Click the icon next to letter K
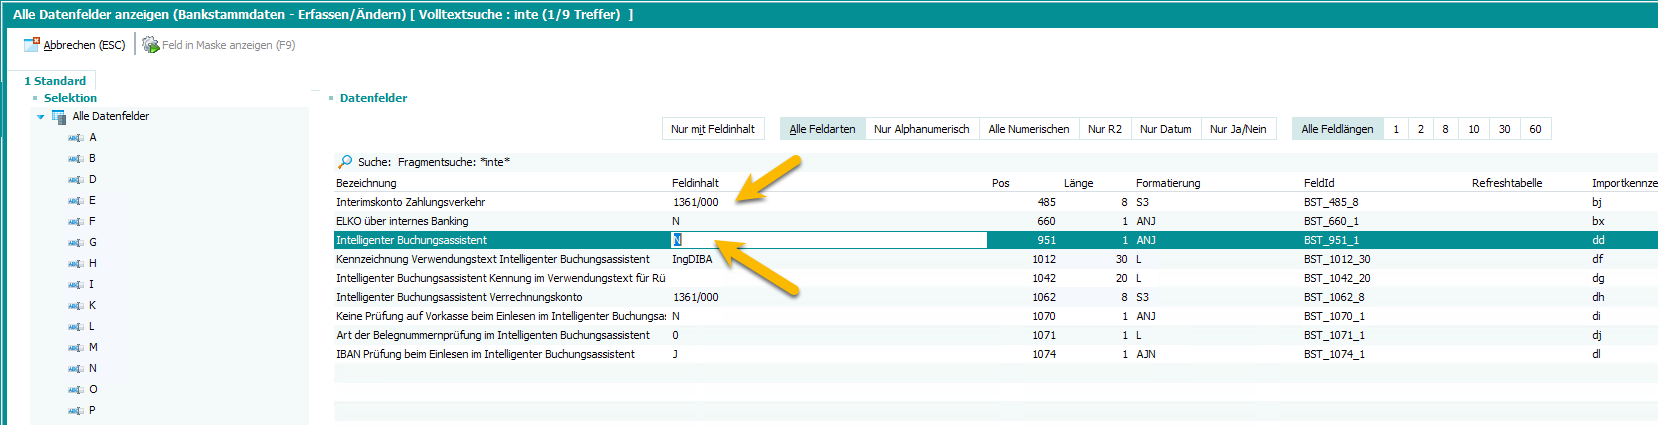Viewport: 1658px width, 425px height. (75, 306)
